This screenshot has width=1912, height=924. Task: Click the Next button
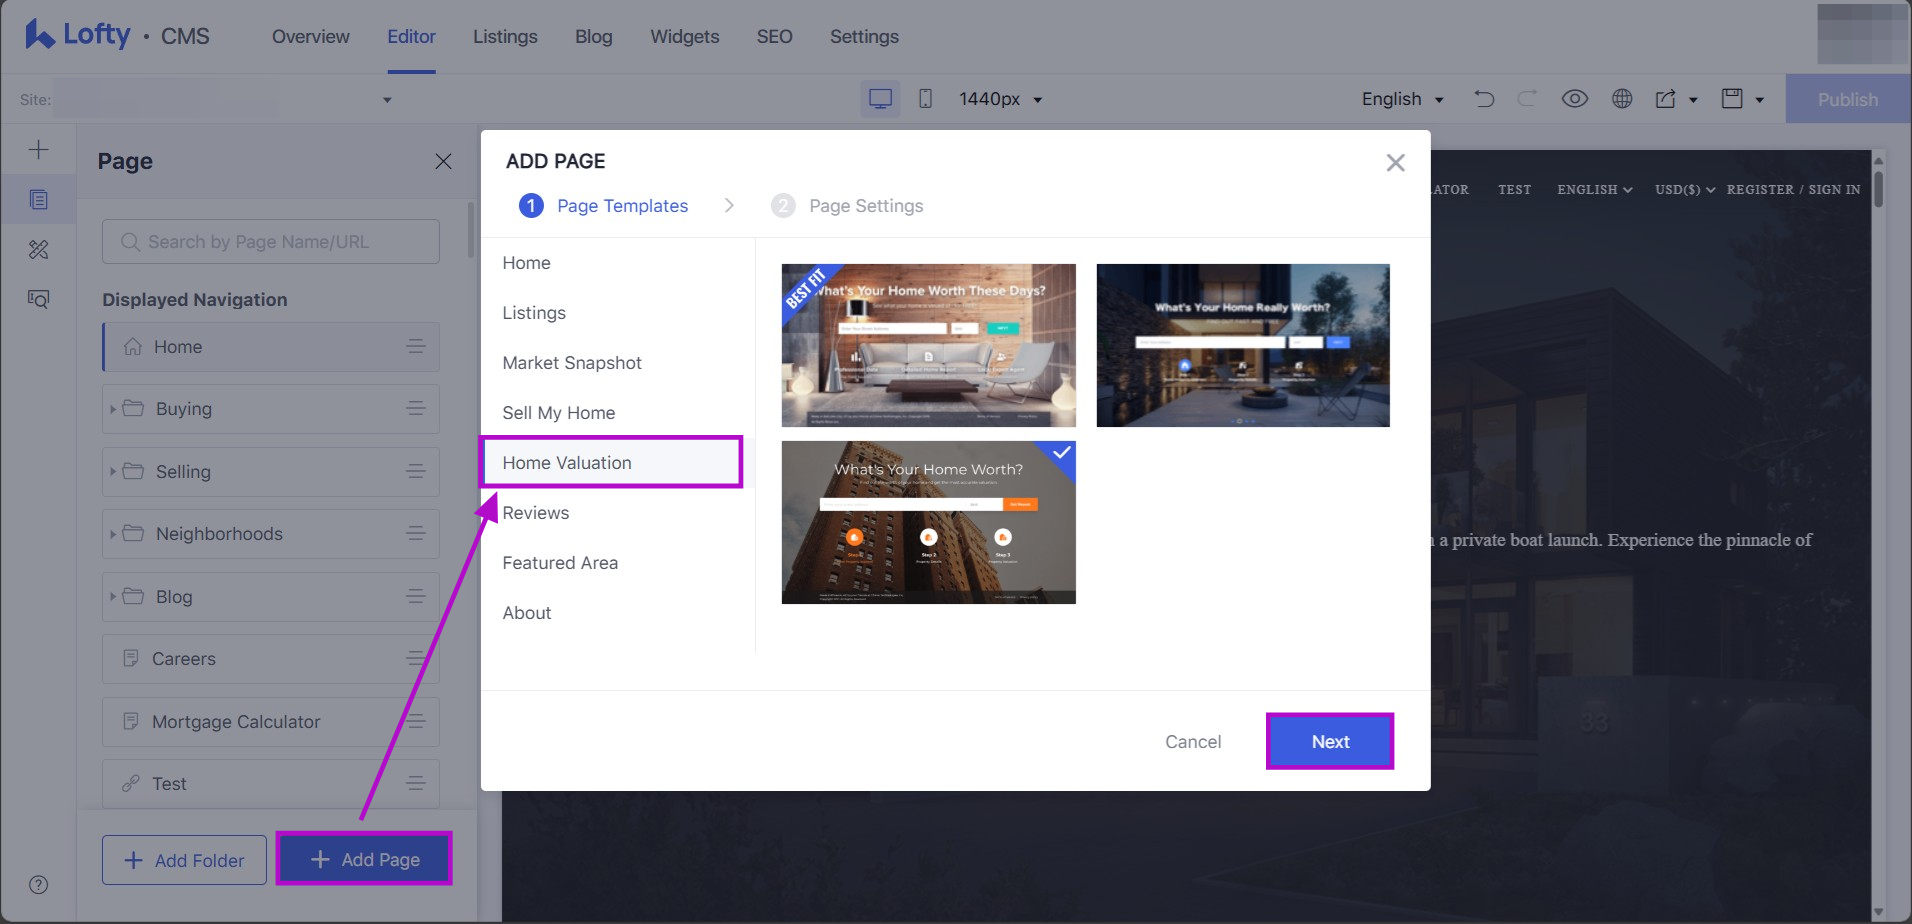point(1330,742)
